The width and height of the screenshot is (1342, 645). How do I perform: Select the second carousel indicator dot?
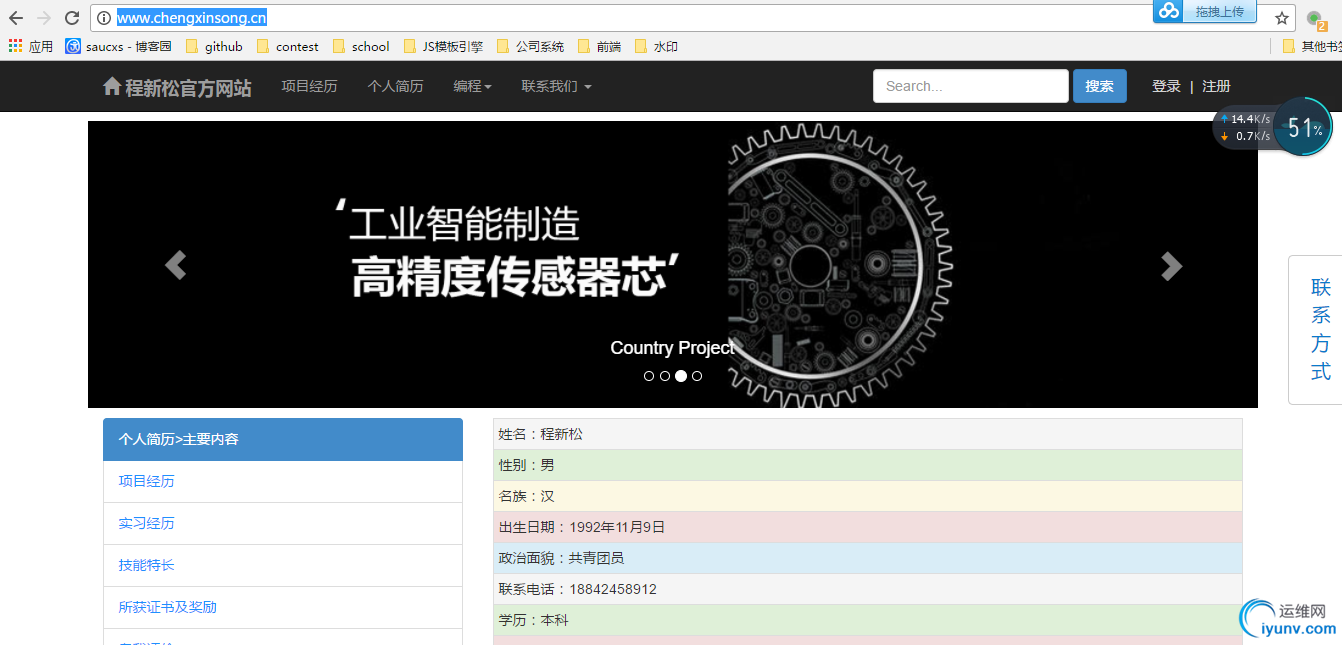[665, 376]
